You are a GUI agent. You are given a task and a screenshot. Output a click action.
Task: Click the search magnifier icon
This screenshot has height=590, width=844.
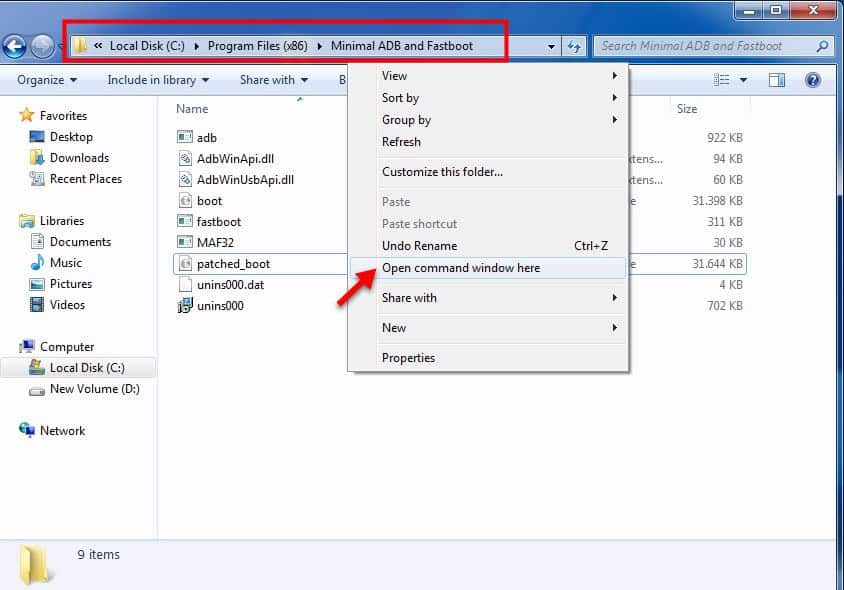pyautogui.click(x=822, y=46)
